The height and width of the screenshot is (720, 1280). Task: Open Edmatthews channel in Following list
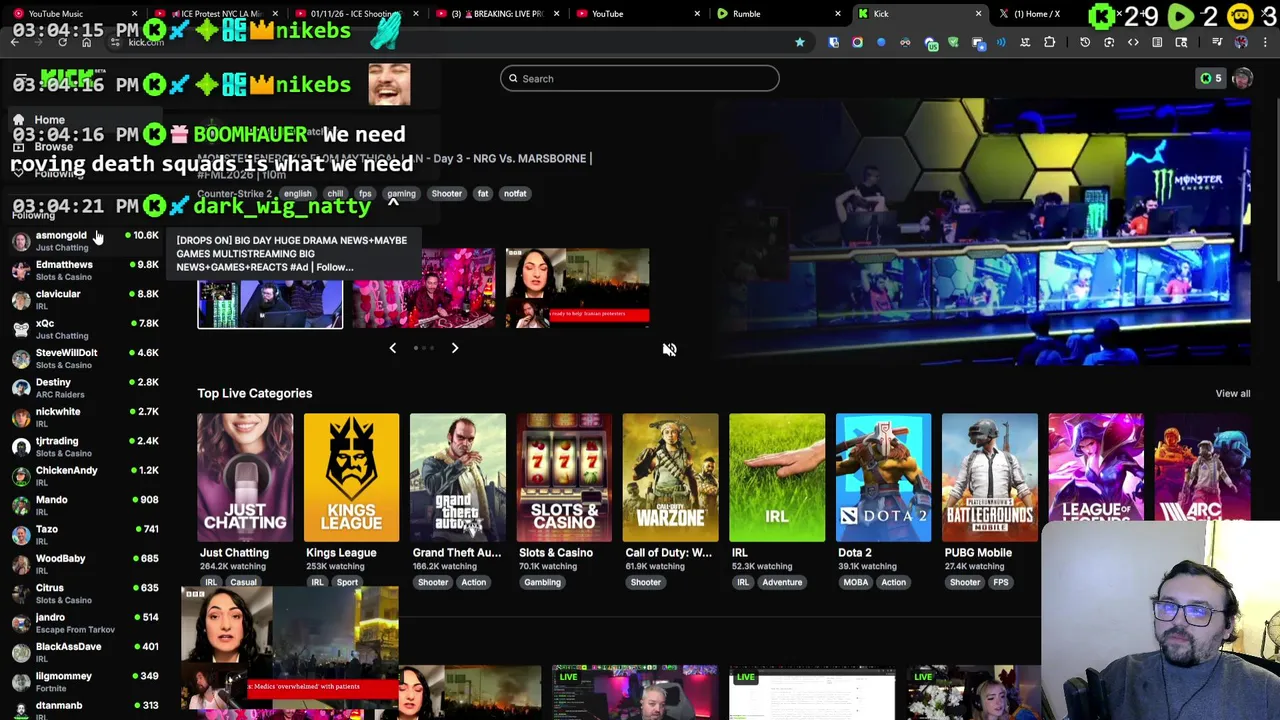pyautogui.click(x=85, y=270)
